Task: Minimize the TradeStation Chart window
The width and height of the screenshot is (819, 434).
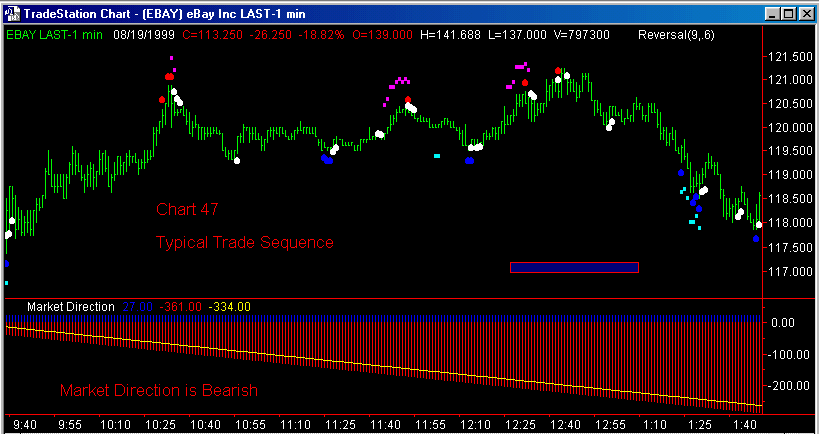Action: click(773, 14)
